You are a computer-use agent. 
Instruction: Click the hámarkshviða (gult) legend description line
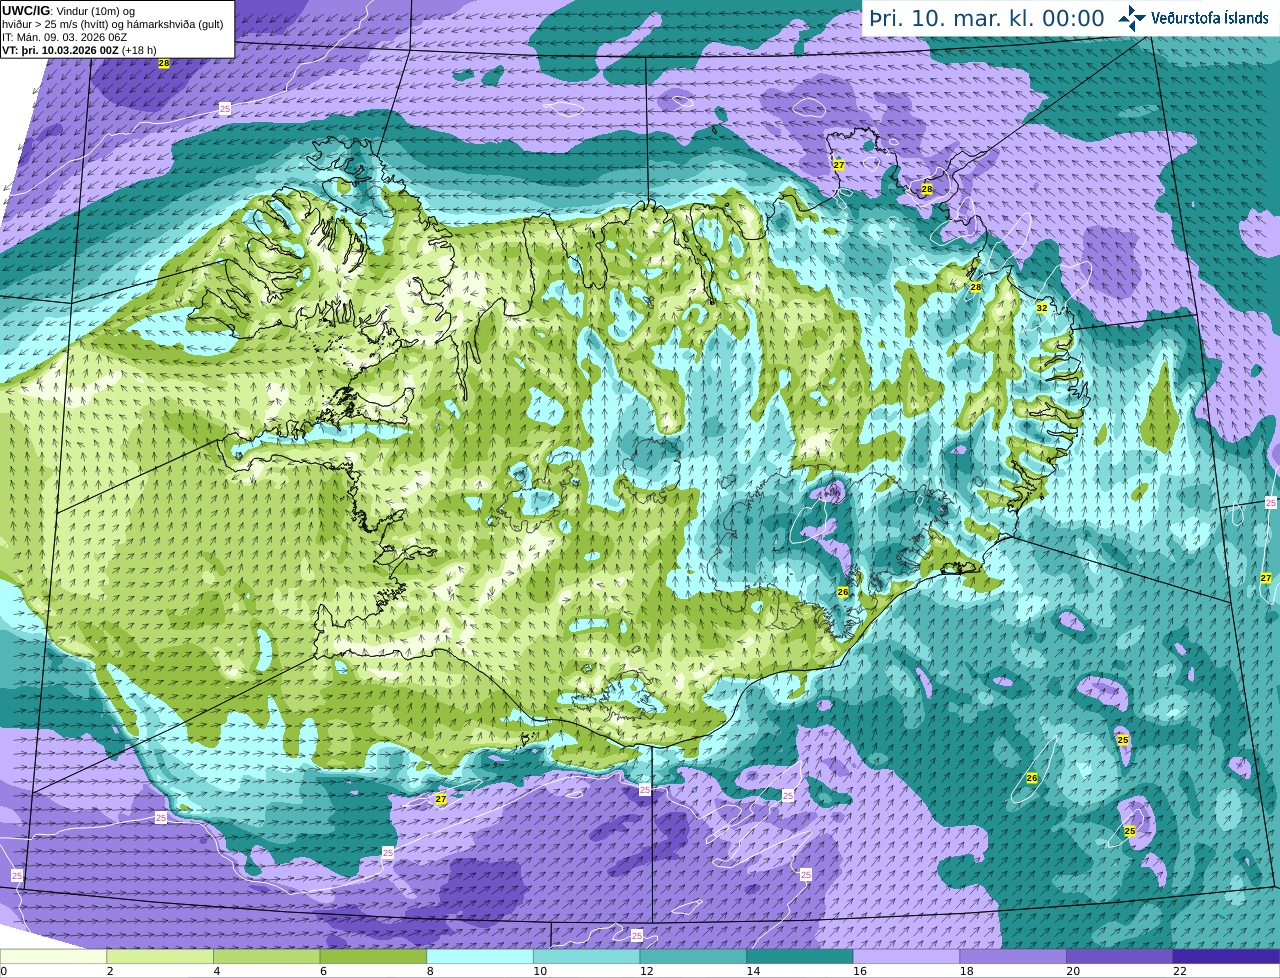112,24
